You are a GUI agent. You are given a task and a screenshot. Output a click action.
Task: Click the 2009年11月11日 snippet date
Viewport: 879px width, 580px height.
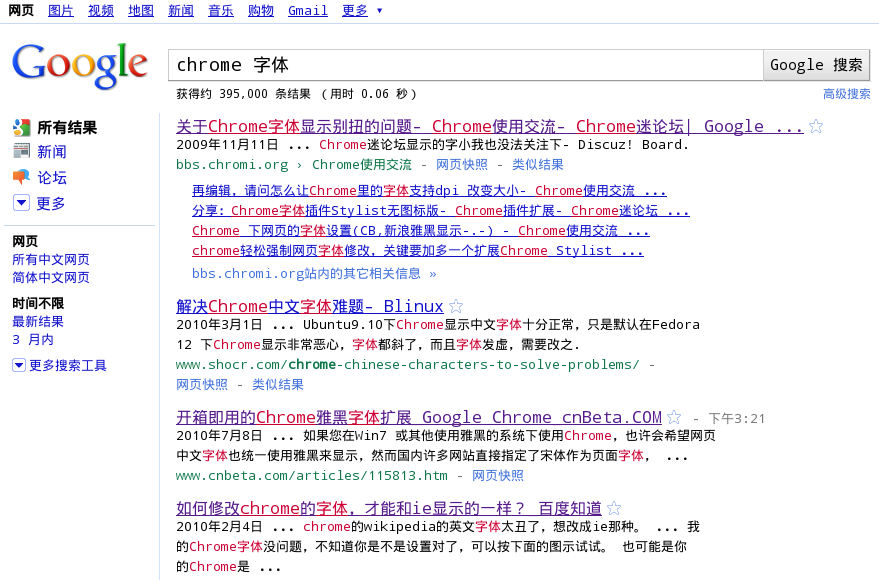(x=227, y=145)
